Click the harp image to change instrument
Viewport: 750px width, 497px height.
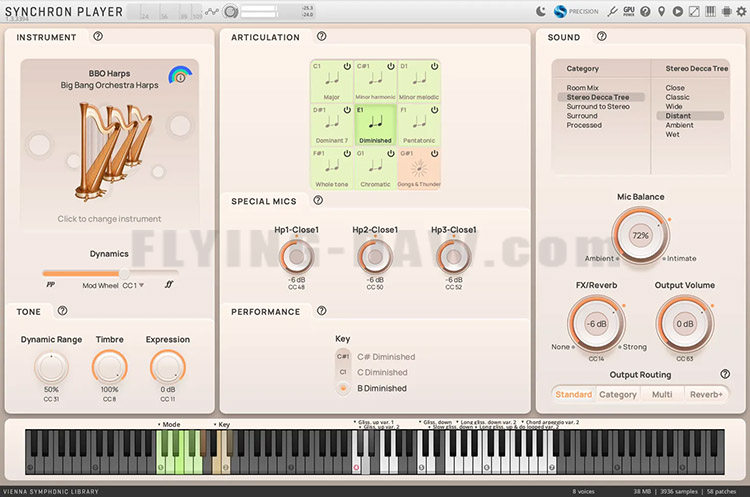click(113, 151)
